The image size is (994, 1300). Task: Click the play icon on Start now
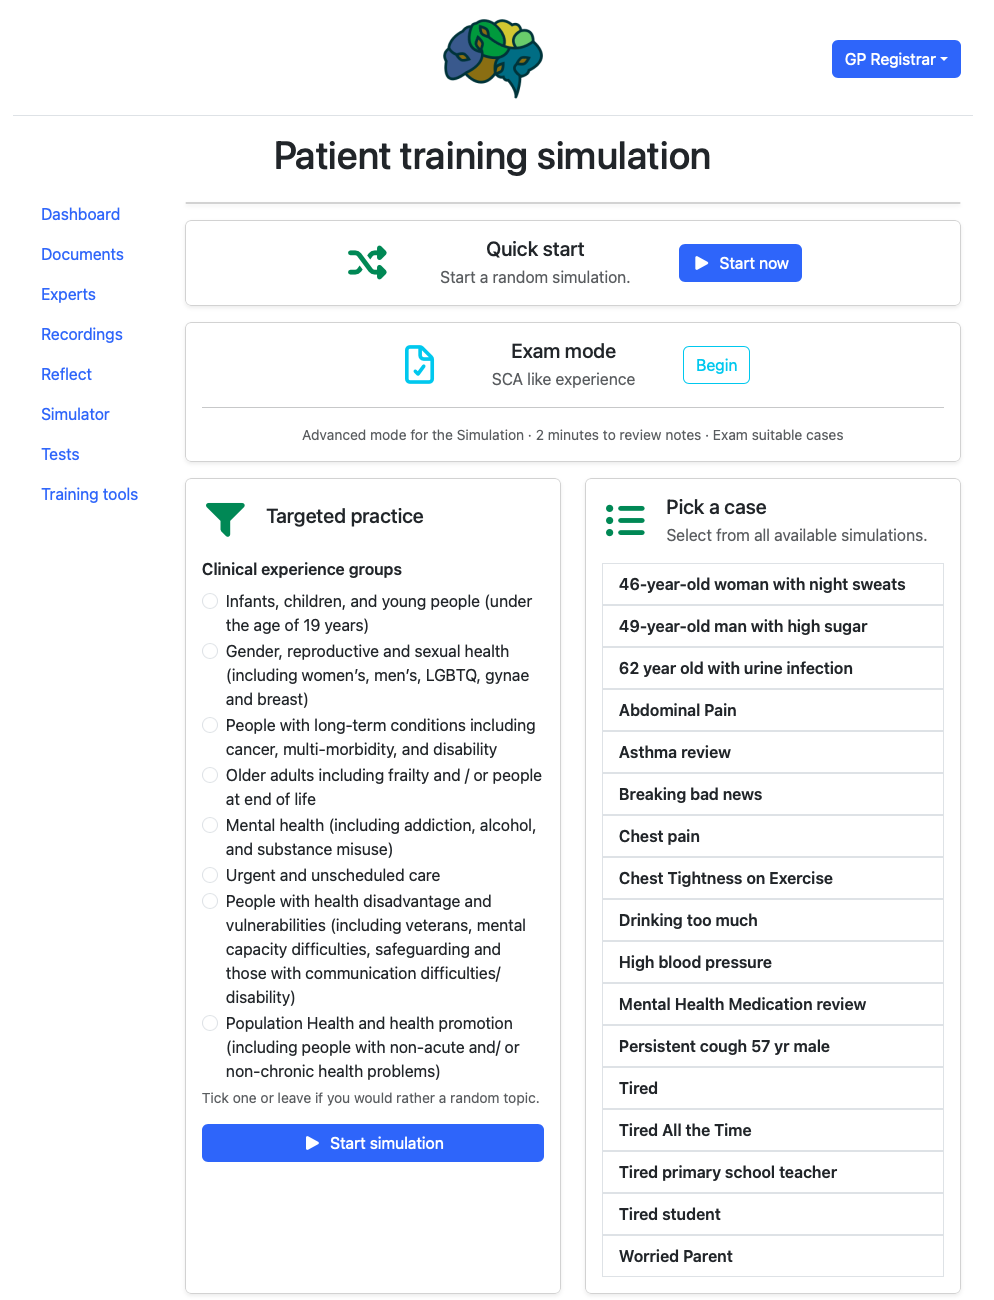point(702,263)
